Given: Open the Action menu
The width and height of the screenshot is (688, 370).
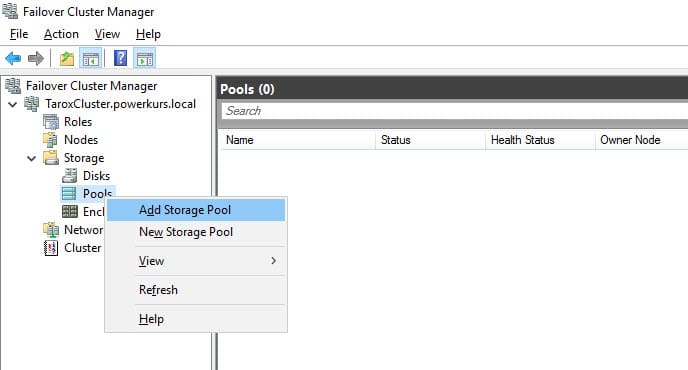Looking at the screenshot, I should tap(61, 34).
